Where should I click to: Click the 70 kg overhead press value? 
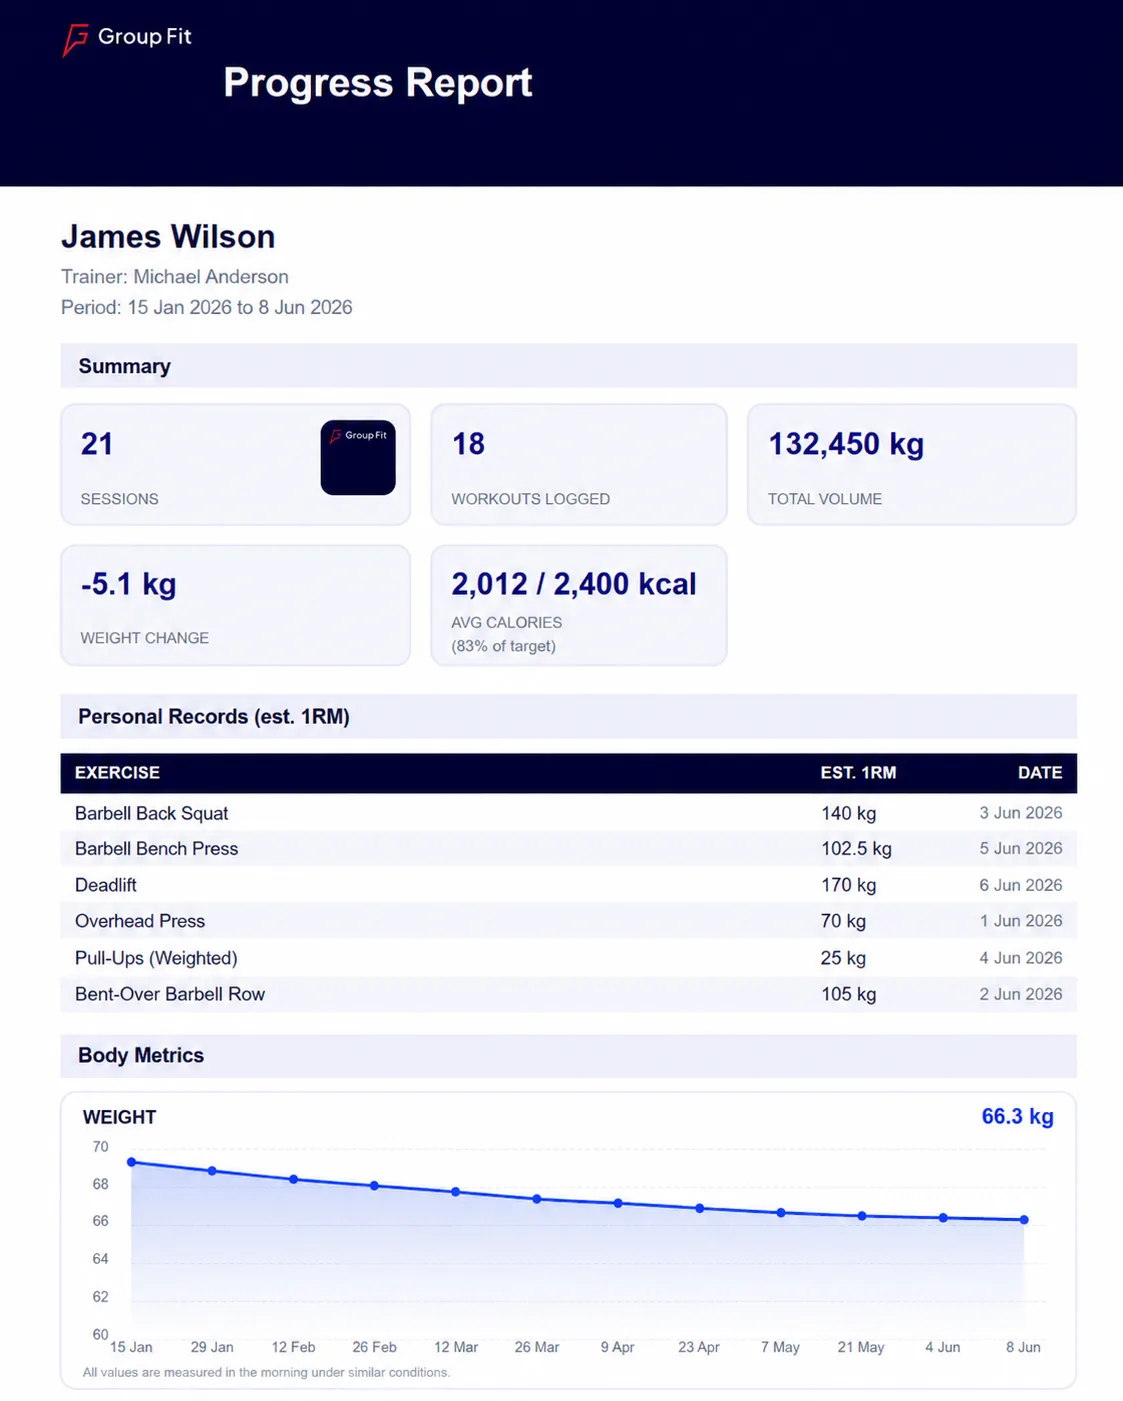coord(843,921)
